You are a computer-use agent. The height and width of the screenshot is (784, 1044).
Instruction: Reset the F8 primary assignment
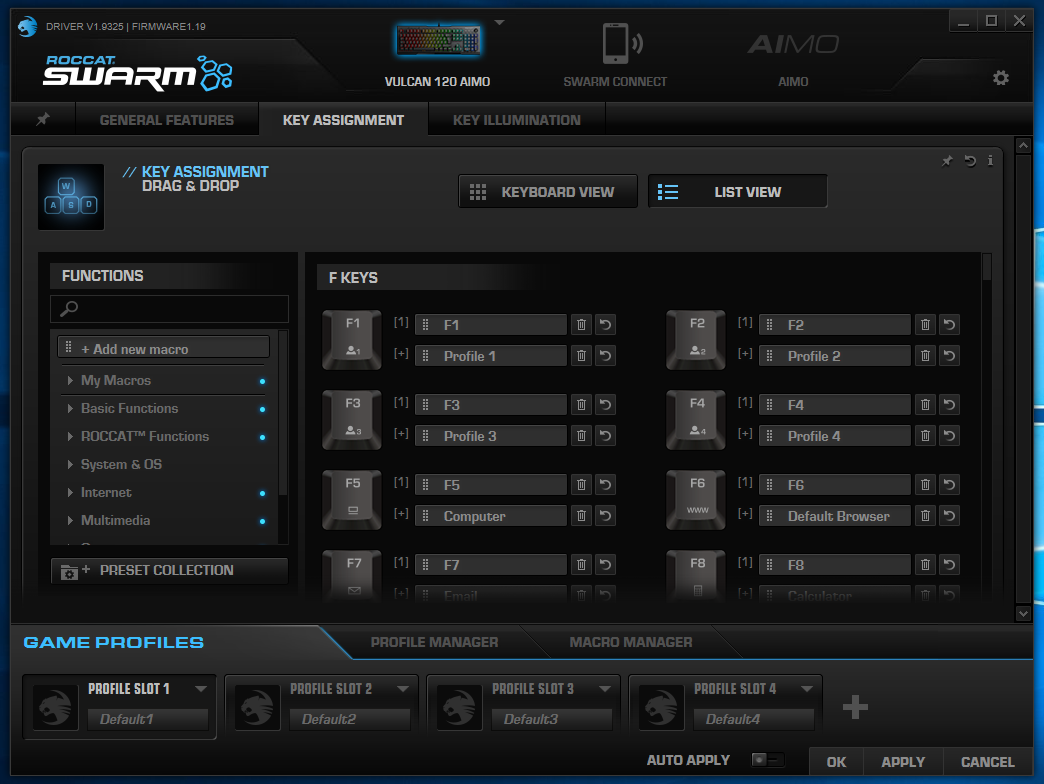(x=949, y=564)
